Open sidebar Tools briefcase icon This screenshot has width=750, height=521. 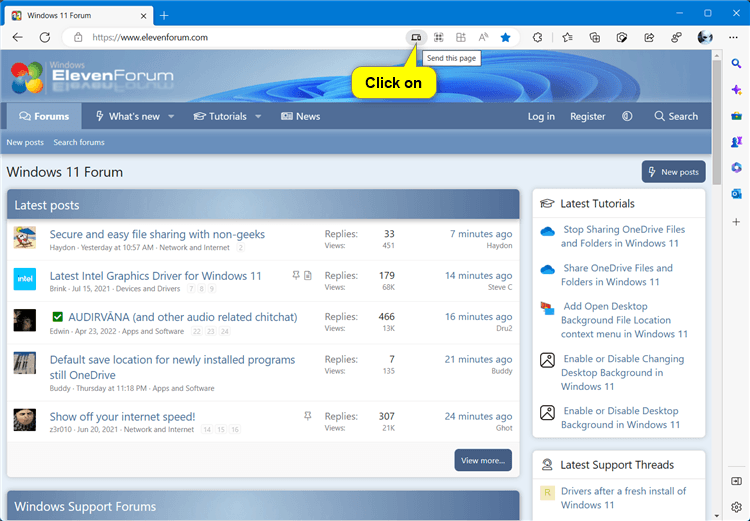coord(736,116)
